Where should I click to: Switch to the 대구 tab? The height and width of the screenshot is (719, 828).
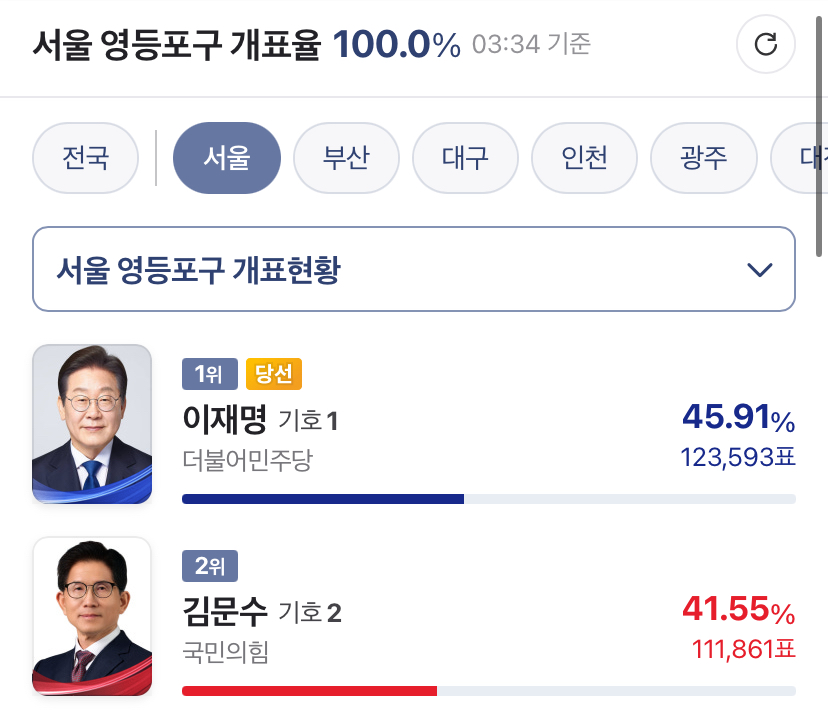[x=465, y=158]
